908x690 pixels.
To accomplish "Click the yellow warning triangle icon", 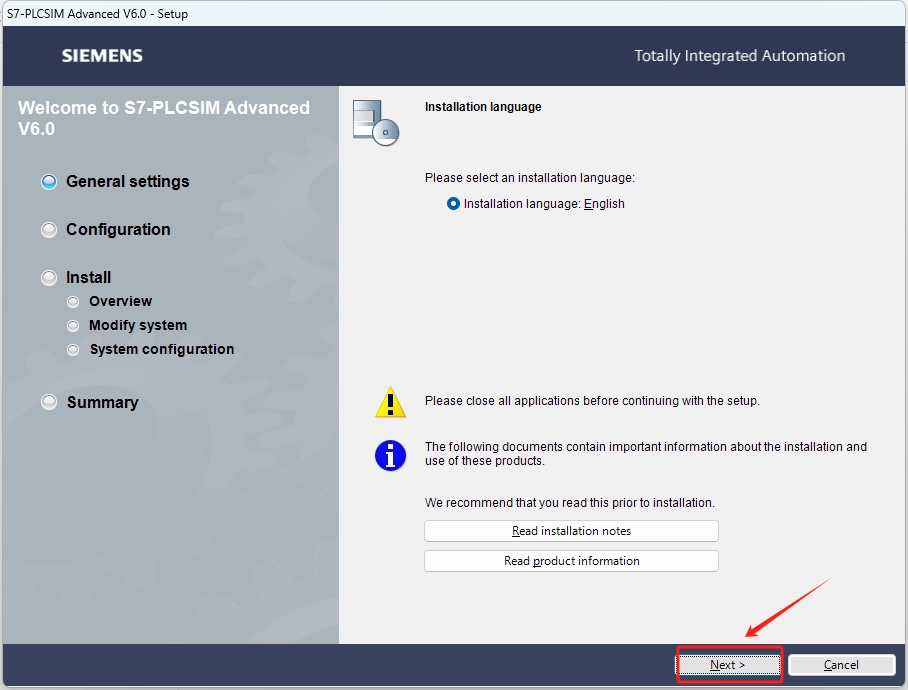I will point(390,402).
